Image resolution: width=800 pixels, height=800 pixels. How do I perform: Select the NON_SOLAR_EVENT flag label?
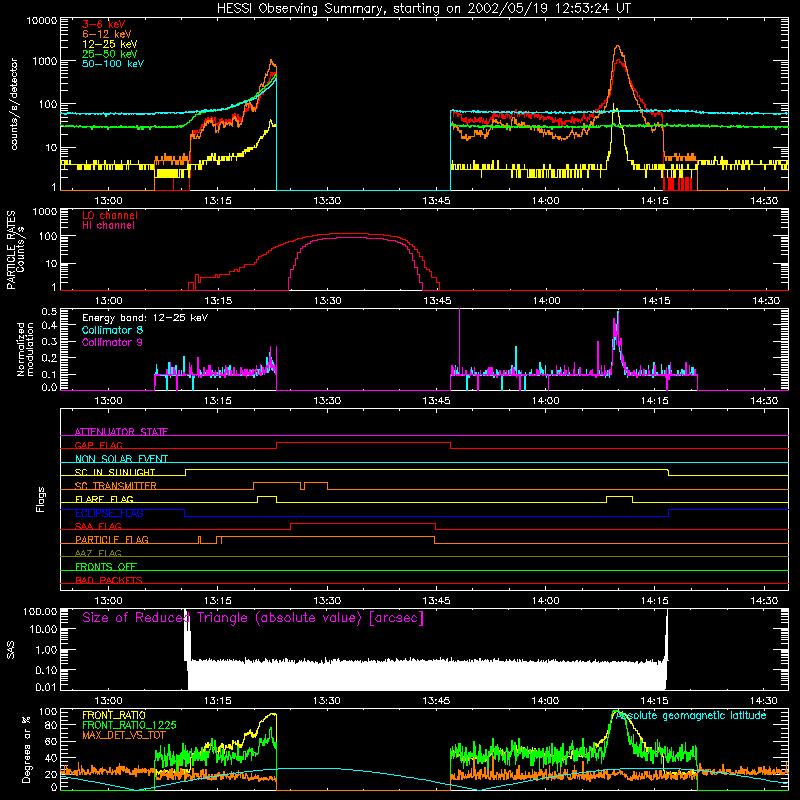coord(121,459)
